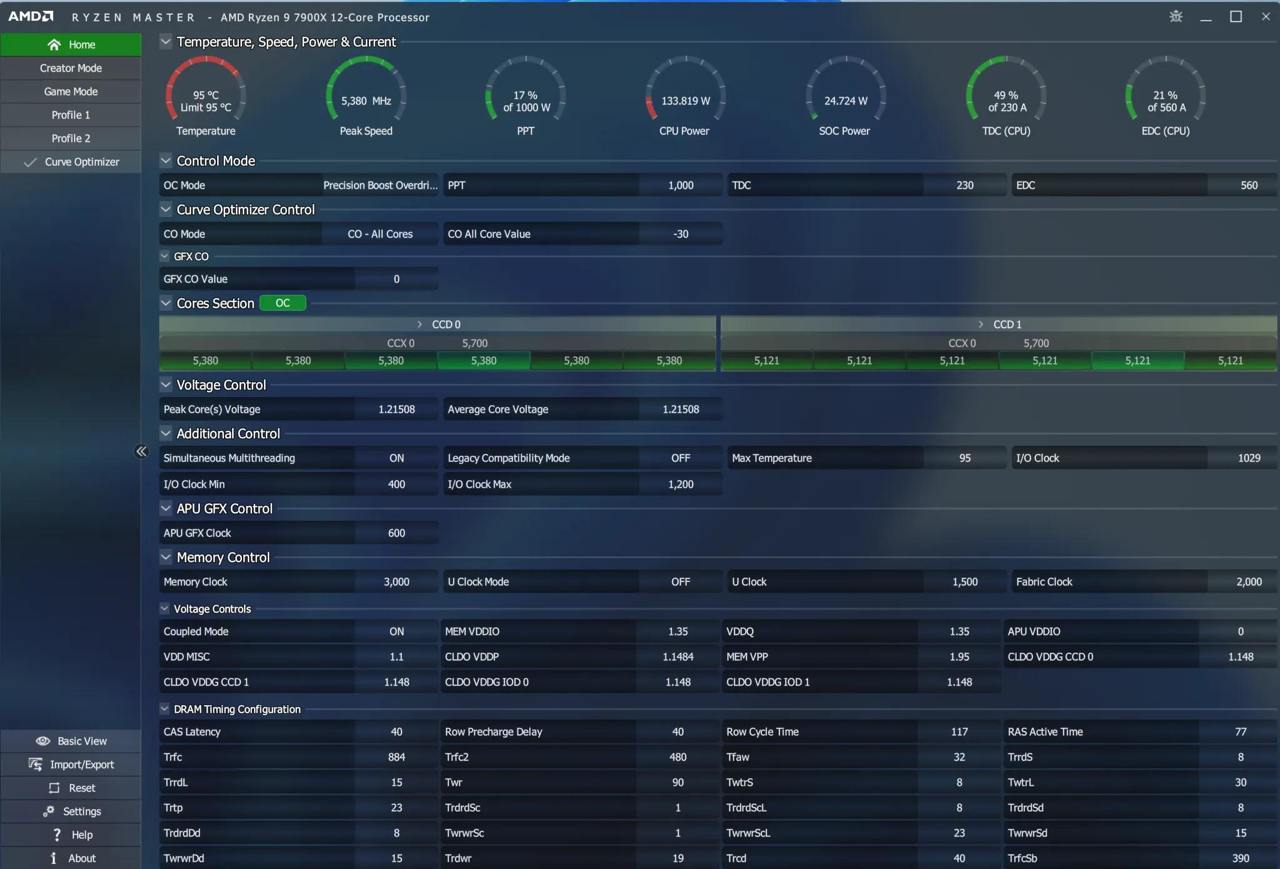This screenshot has width=1280, height=869.
Task: Click the Temperature gauge dial
Action: pyautogui.click(x=205, y=93)
